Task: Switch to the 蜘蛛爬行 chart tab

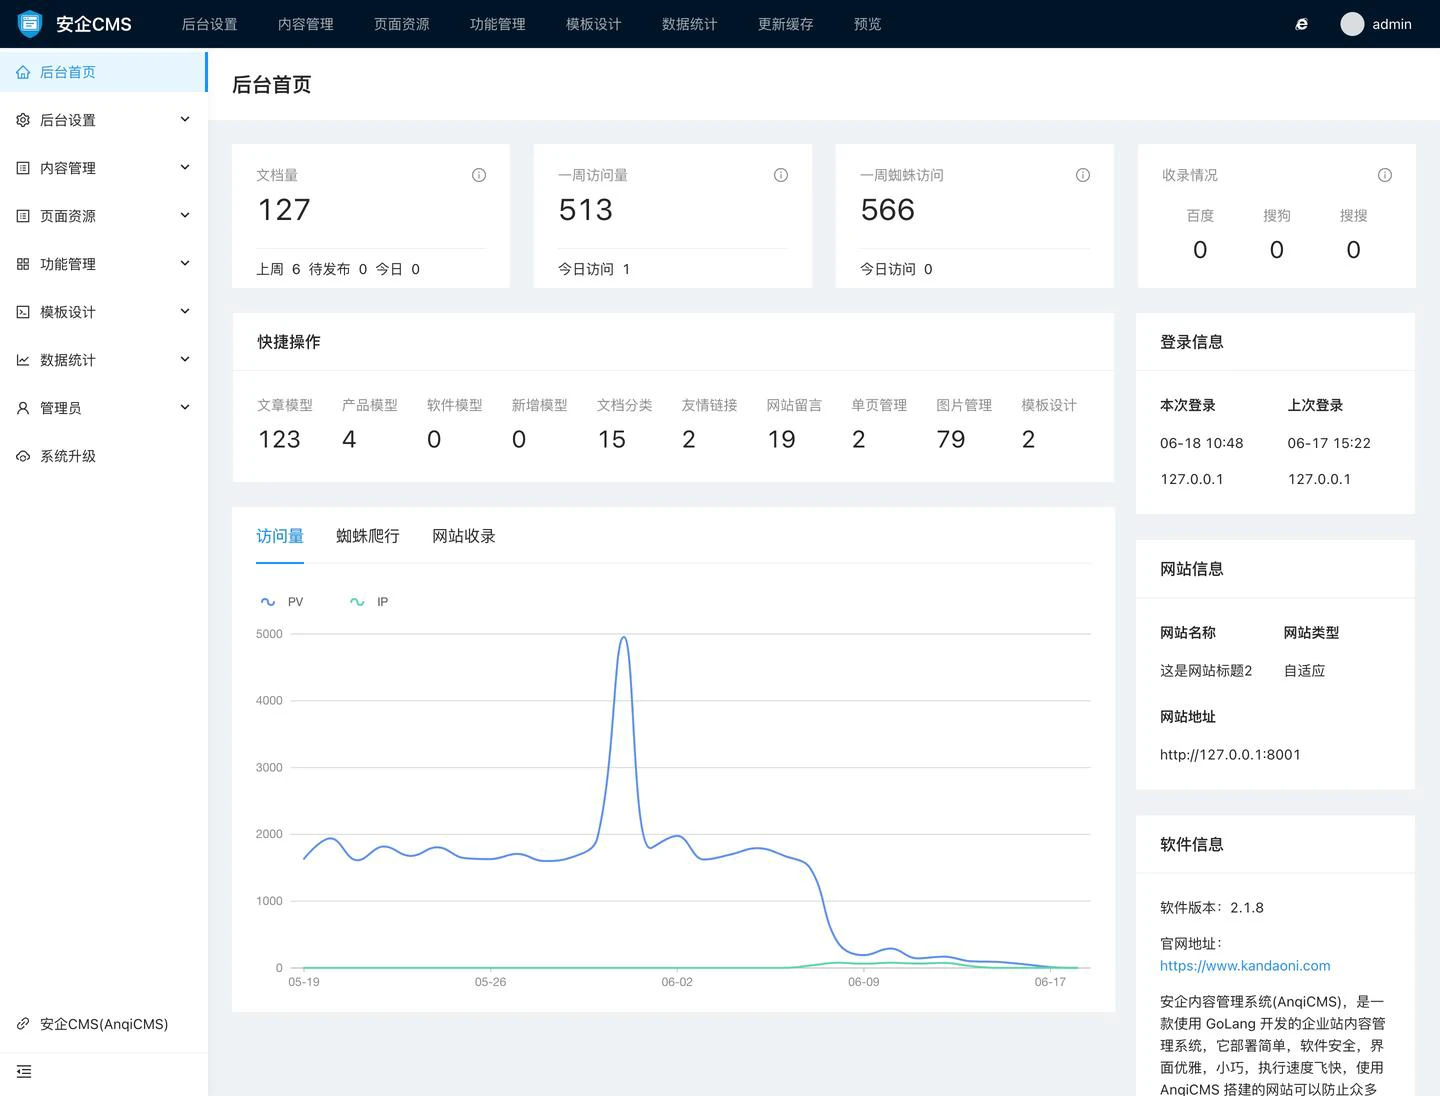Action: point(368,536)
